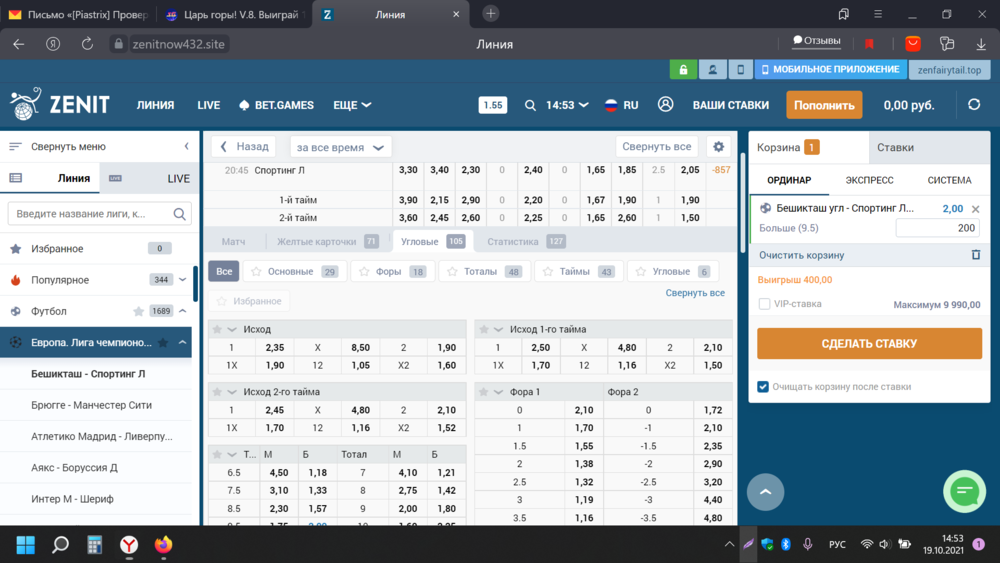This screenshot has width=1000, height=563.
Task: Click the green lock icon button
Action: 683,69
